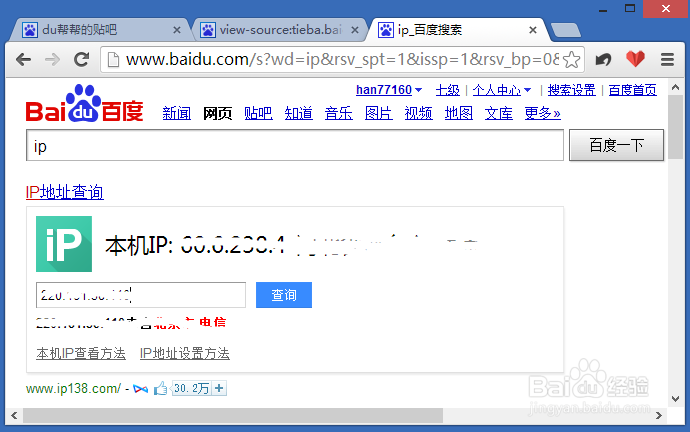This screenshot has height=432, width=690.
Task: Open the 知道 category
Action: pos(298,113)
